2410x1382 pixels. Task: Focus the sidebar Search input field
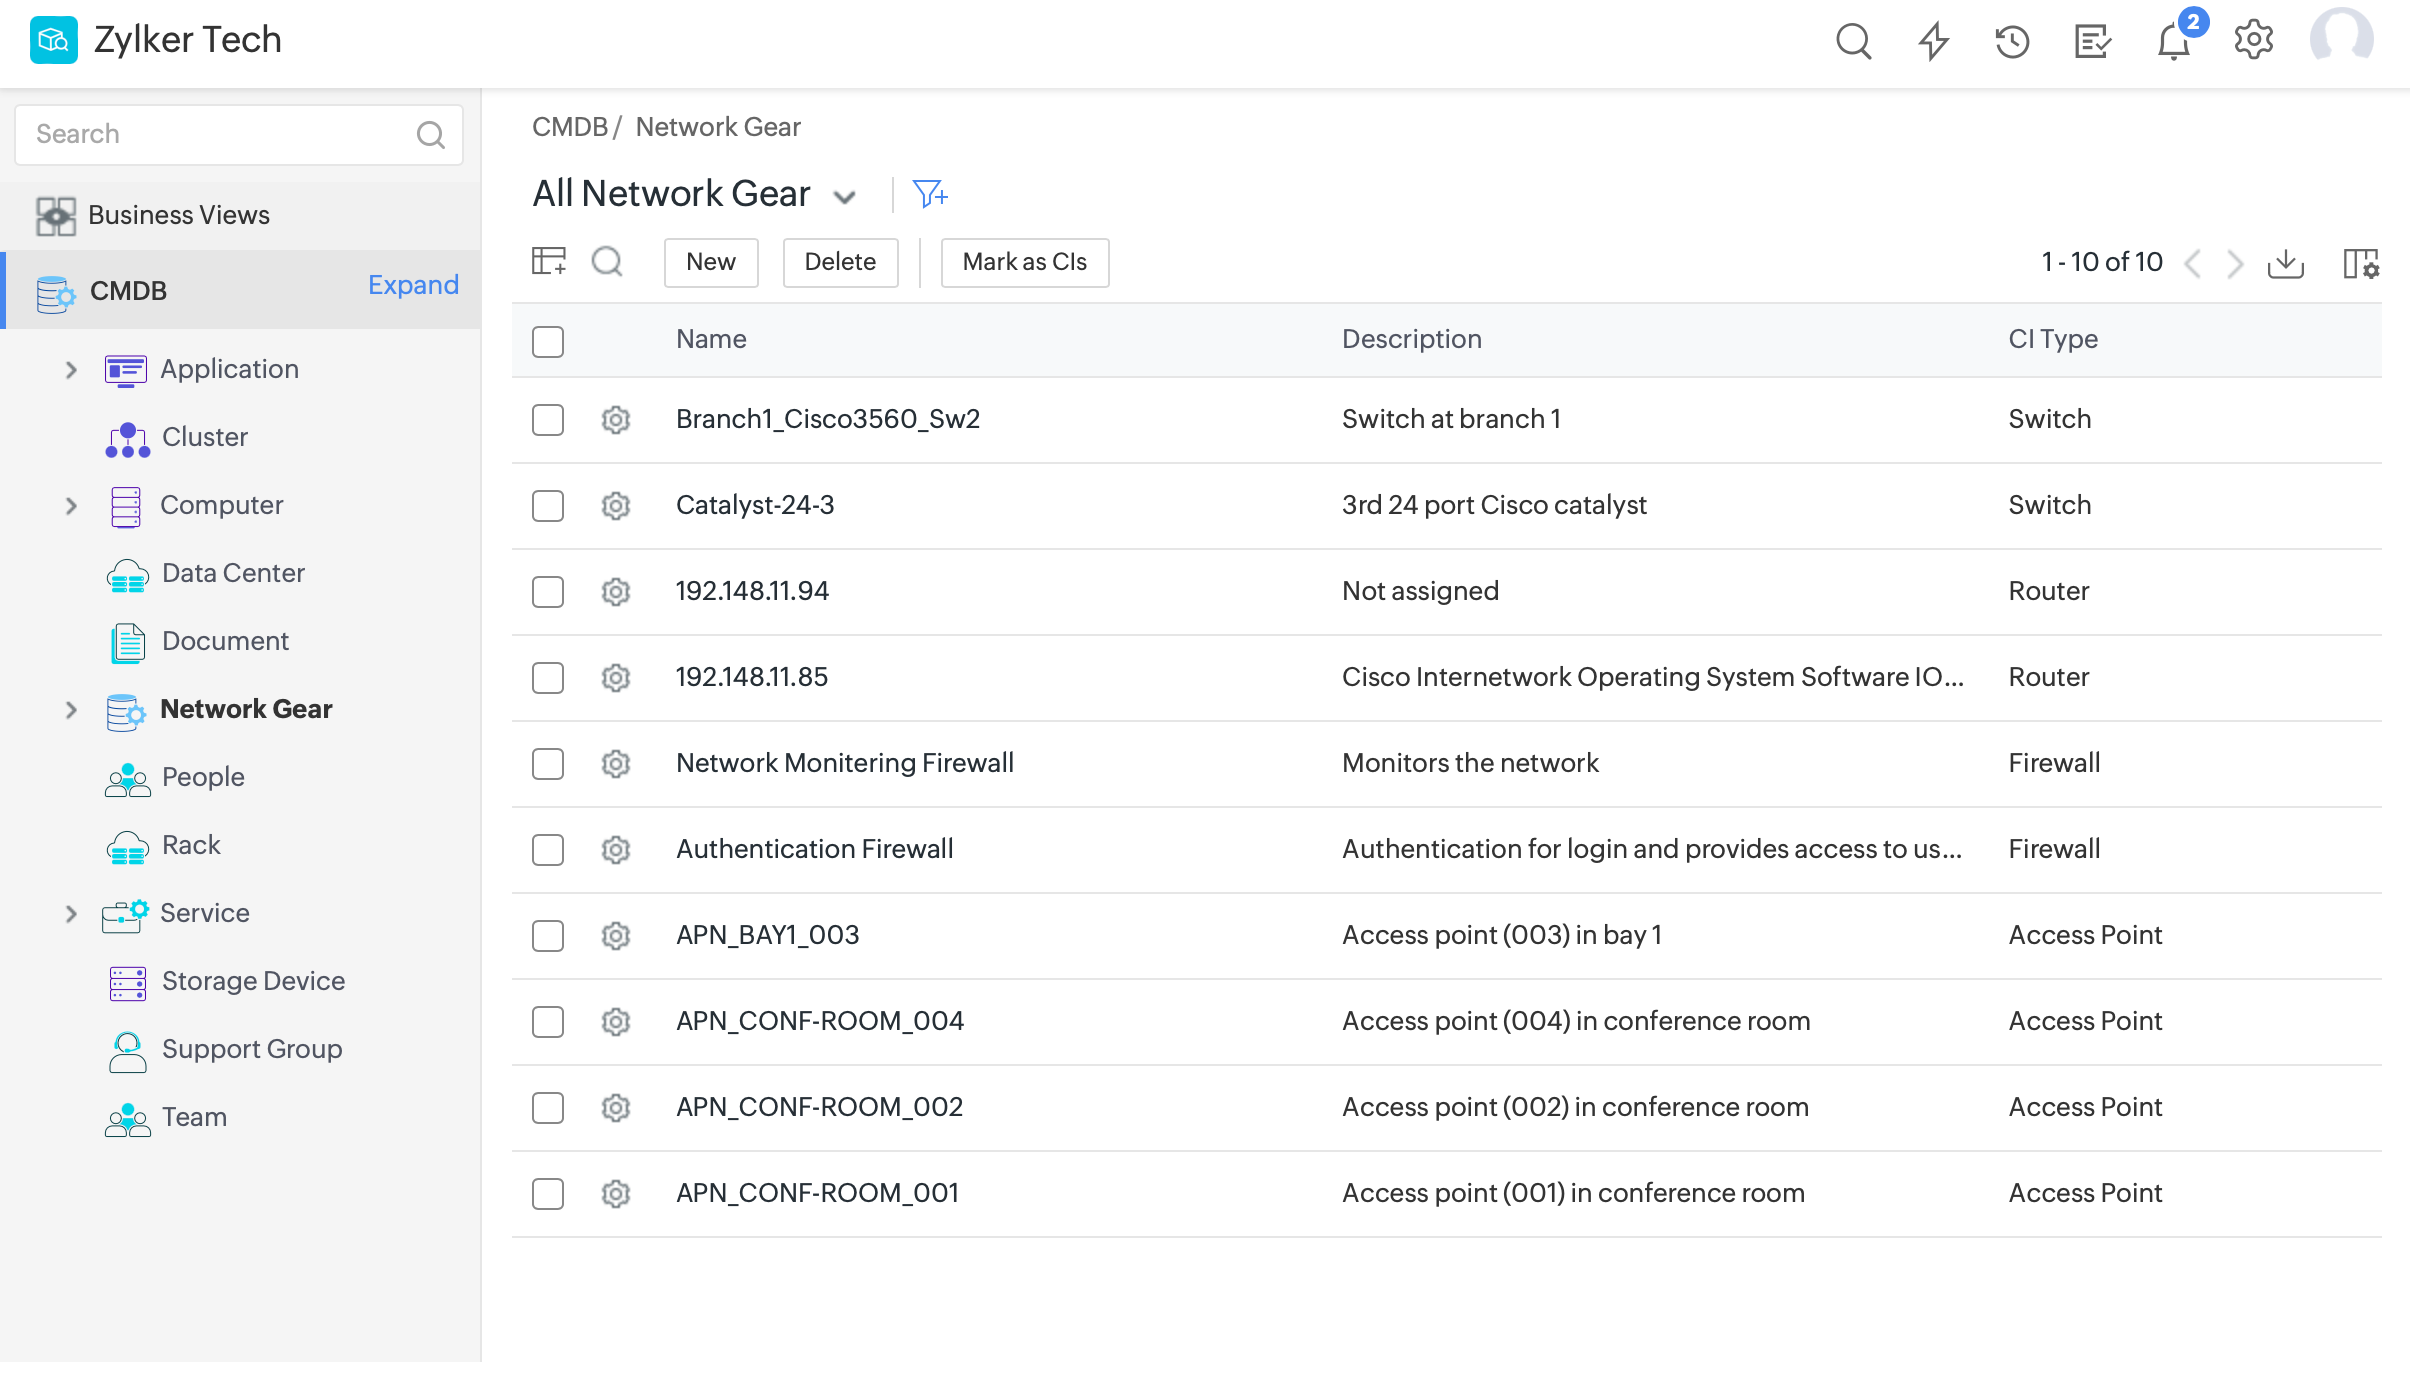tap(239, 135)
